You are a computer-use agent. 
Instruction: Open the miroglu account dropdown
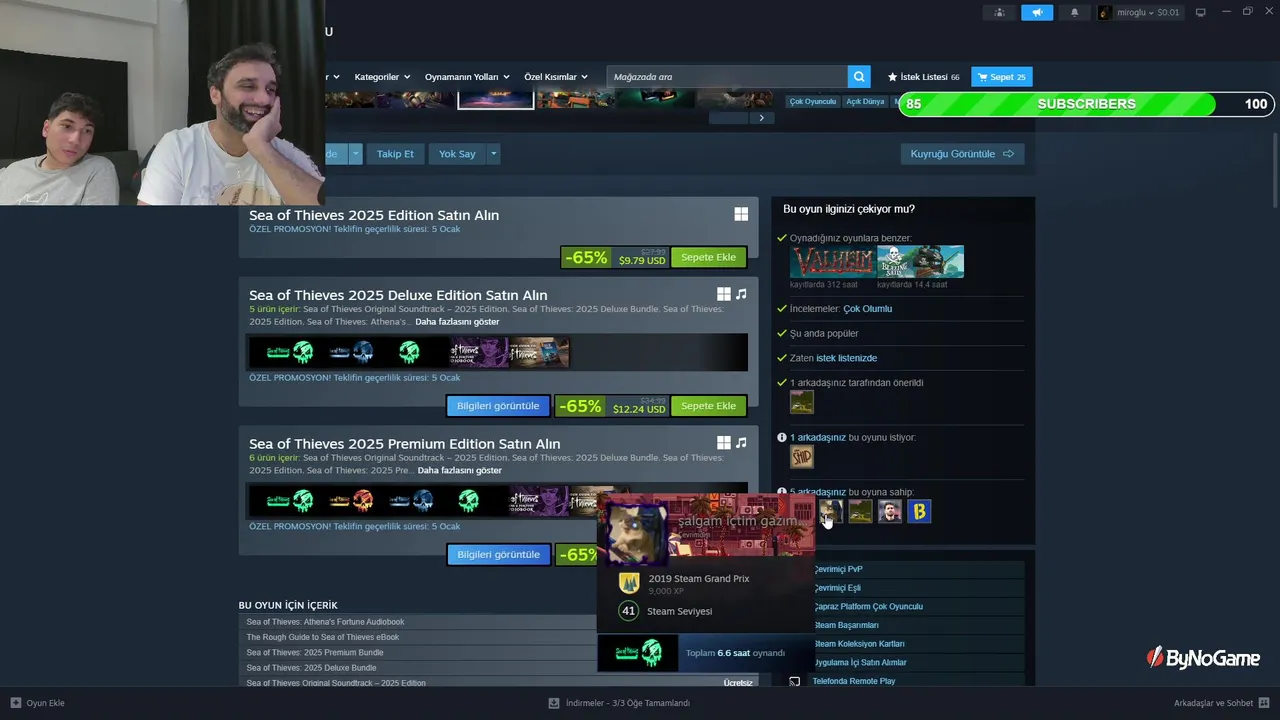(x=1148, y=12)
